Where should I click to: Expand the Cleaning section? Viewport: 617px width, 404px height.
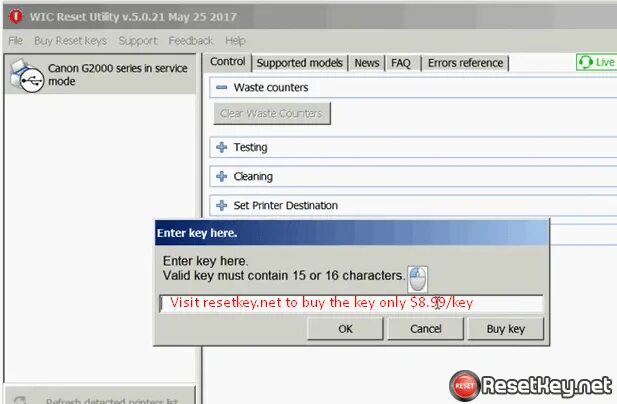click(222, 176)
